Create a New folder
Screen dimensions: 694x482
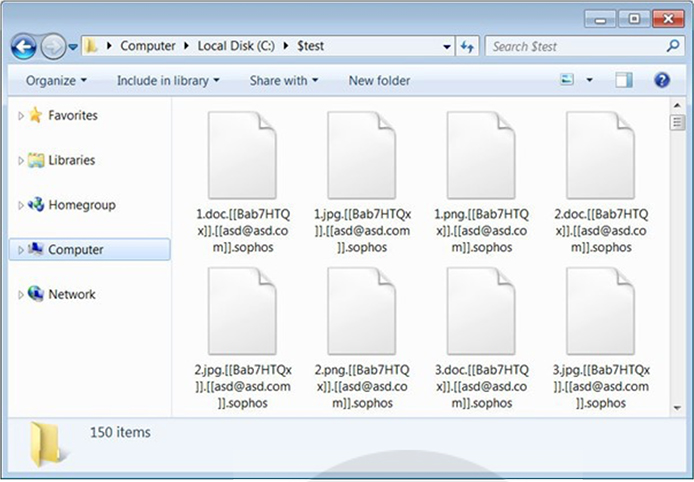[x=379, y=81]
